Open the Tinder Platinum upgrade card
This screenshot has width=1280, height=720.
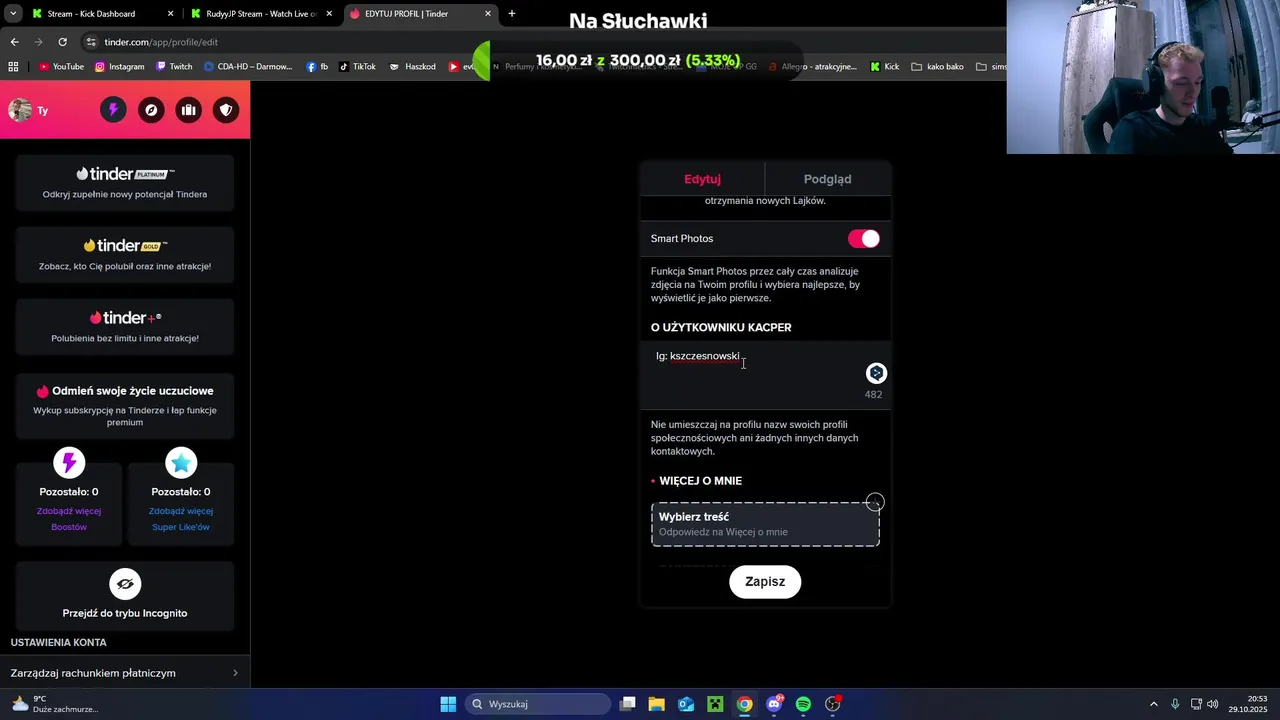[x=125, y=183]
